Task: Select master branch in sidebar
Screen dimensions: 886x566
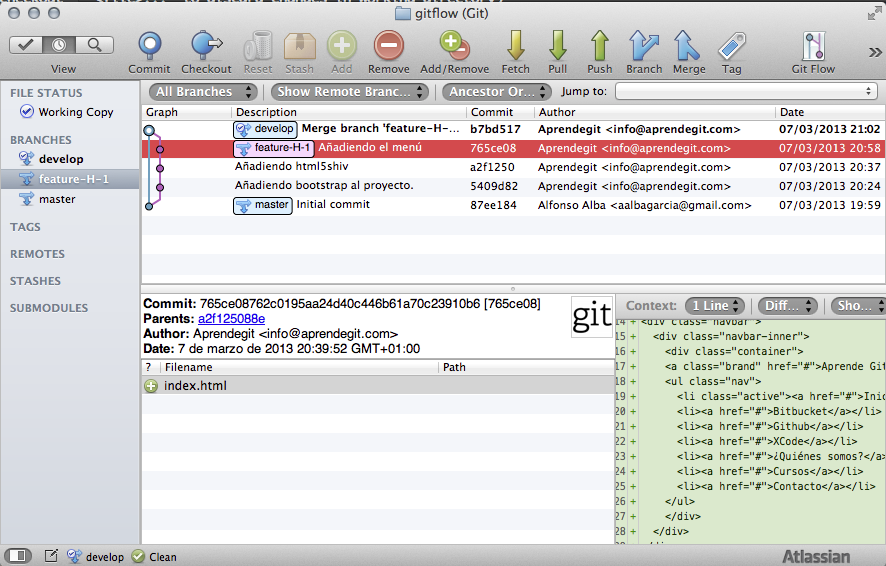Action: [58, 199]
